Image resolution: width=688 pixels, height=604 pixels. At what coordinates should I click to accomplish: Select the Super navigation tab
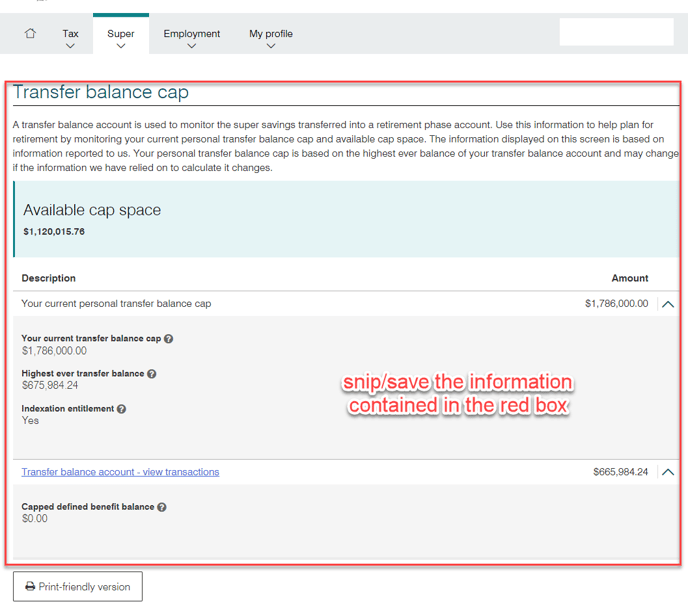tap(121, 38)
